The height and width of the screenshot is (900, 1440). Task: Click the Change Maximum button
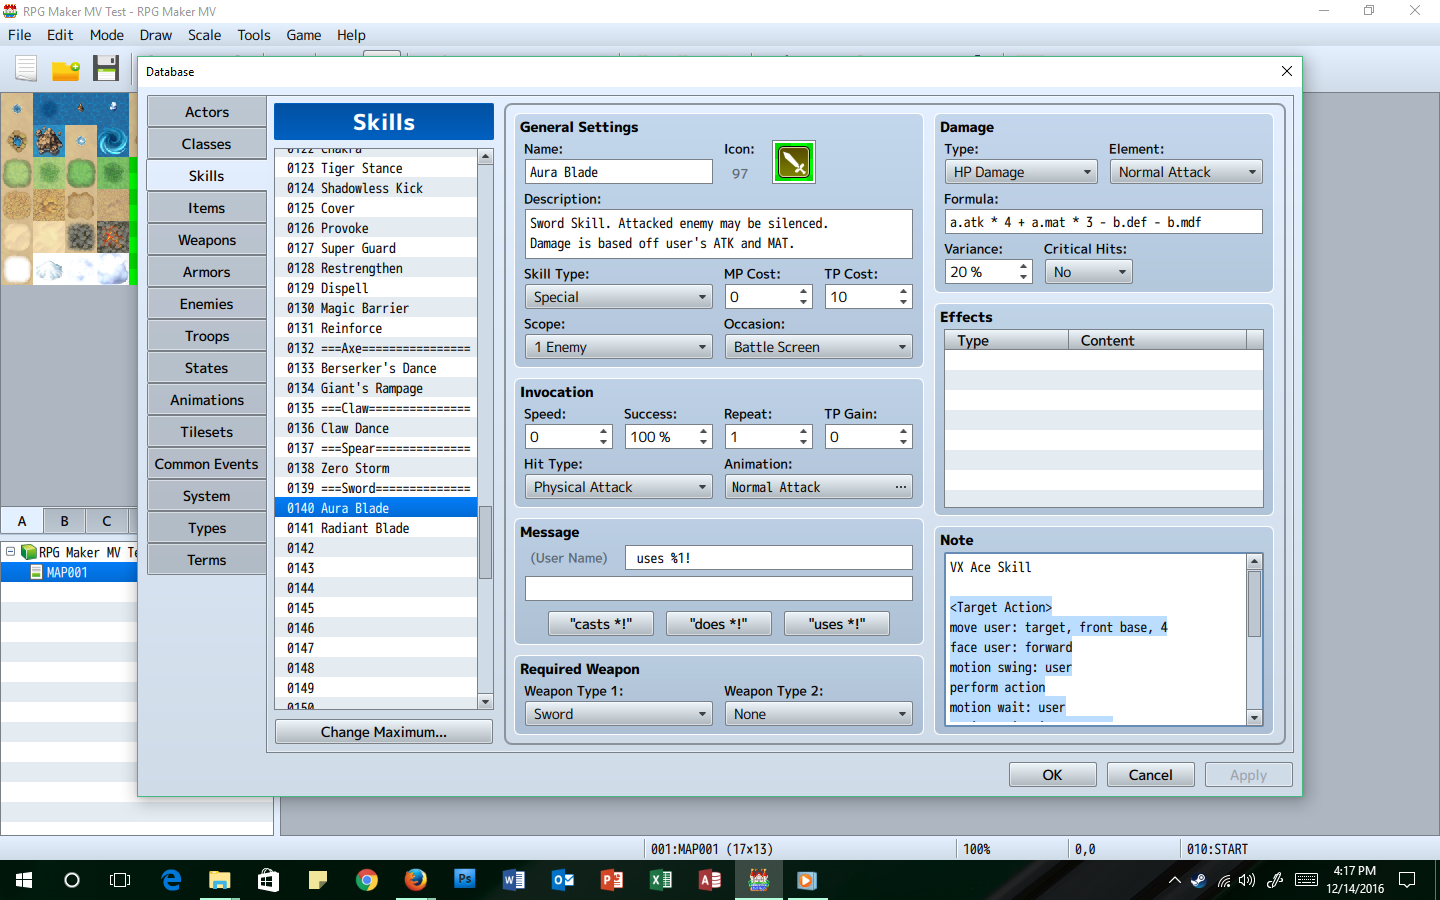pyautogui.click(x=384, y=732)
